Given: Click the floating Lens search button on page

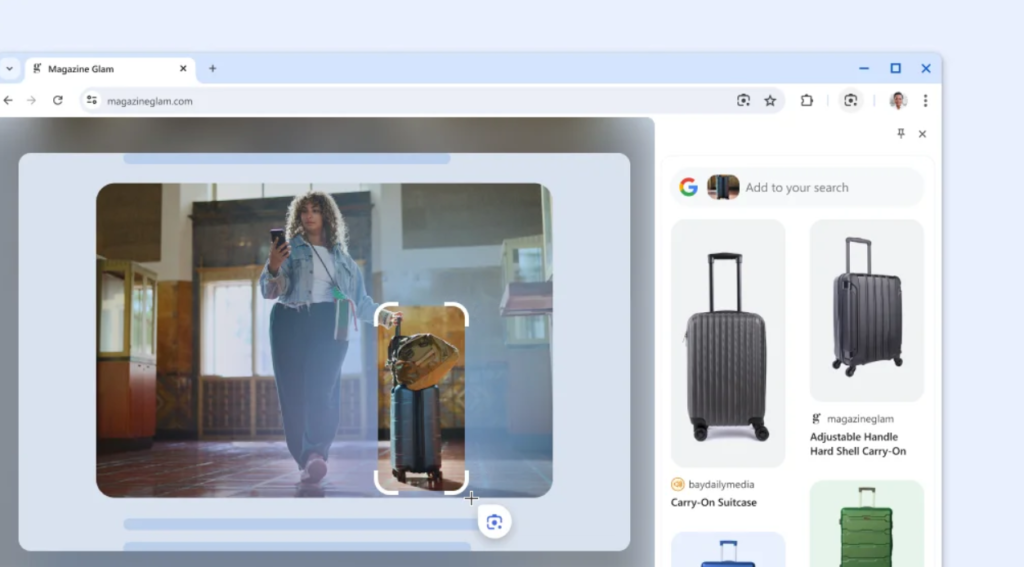Looking at the screenshot, I should [x=494, y=522].
